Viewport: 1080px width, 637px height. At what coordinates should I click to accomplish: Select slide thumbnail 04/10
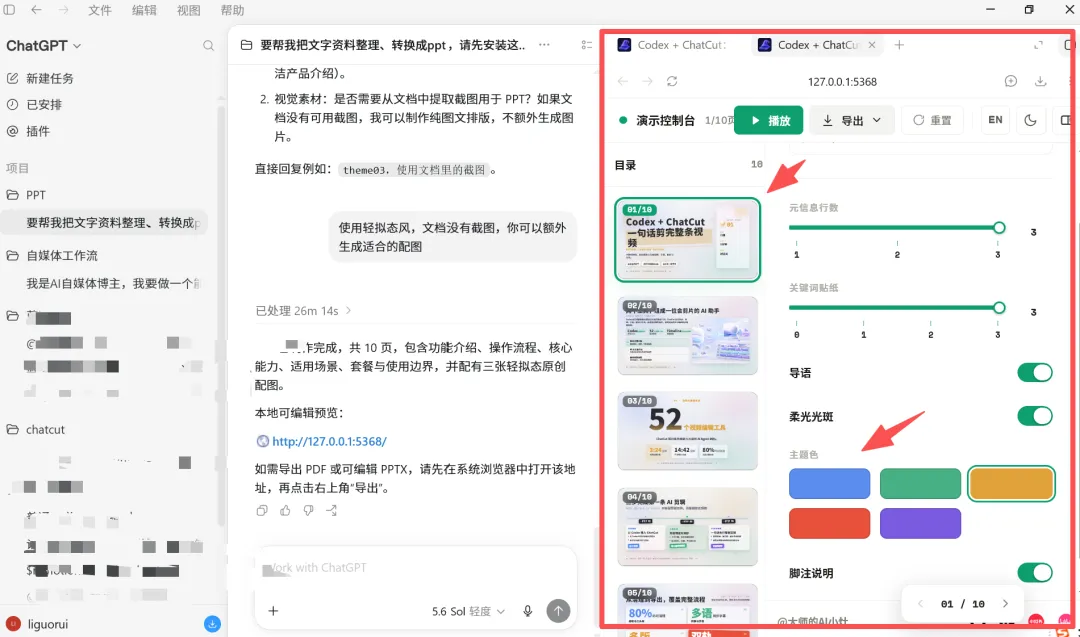[x=687, y=527]
